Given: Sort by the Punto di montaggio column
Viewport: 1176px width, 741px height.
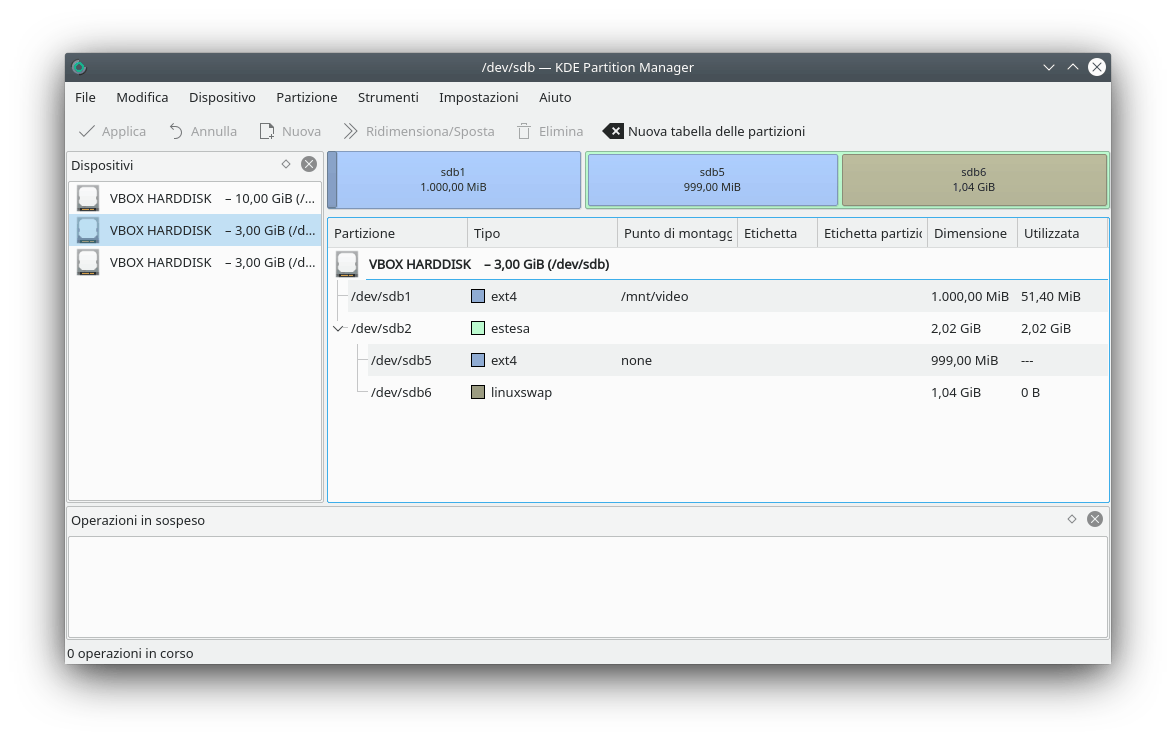Looking at the screenshot, I should pos(677,233).
